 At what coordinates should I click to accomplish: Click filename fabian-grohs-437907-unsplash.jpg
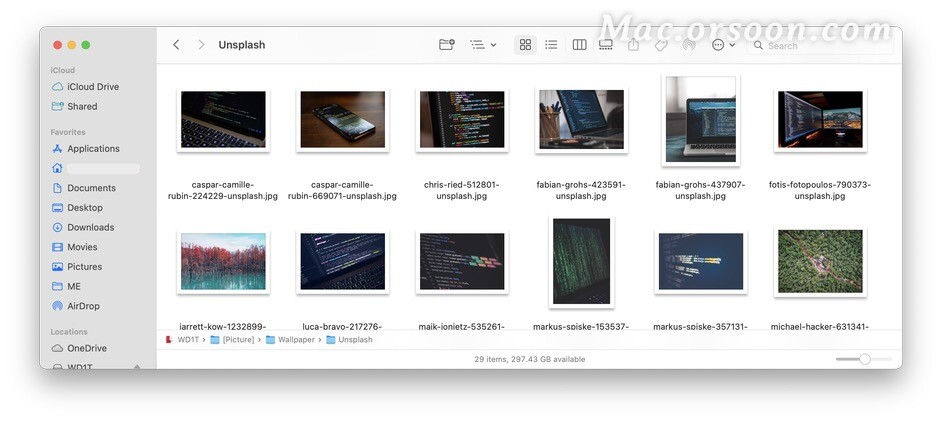[x=700, y=190]
